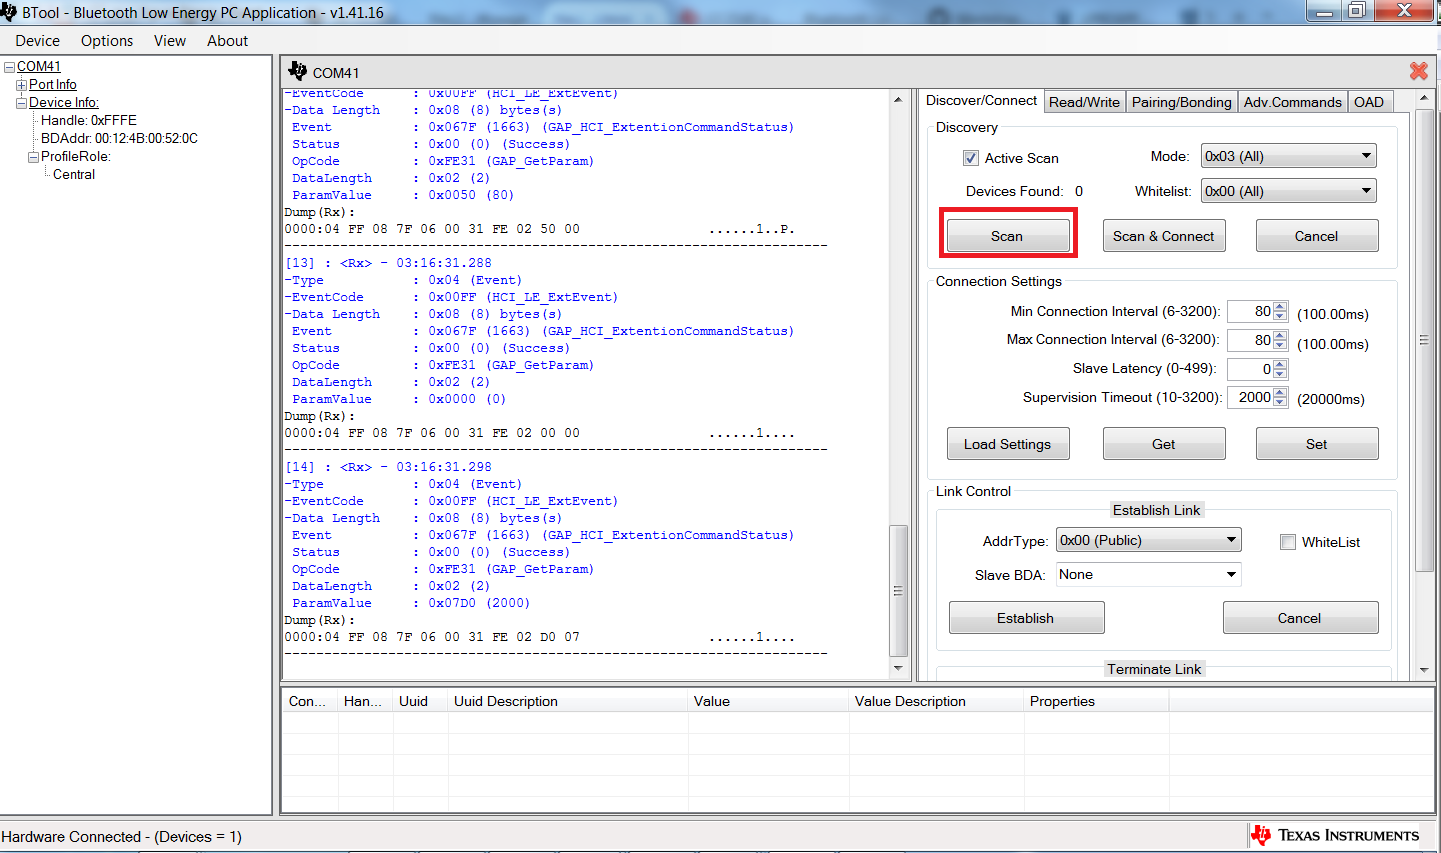Viewport: 1441px width, 853px height.
Task: Click the Scan button
Action: coord(1007,236)
